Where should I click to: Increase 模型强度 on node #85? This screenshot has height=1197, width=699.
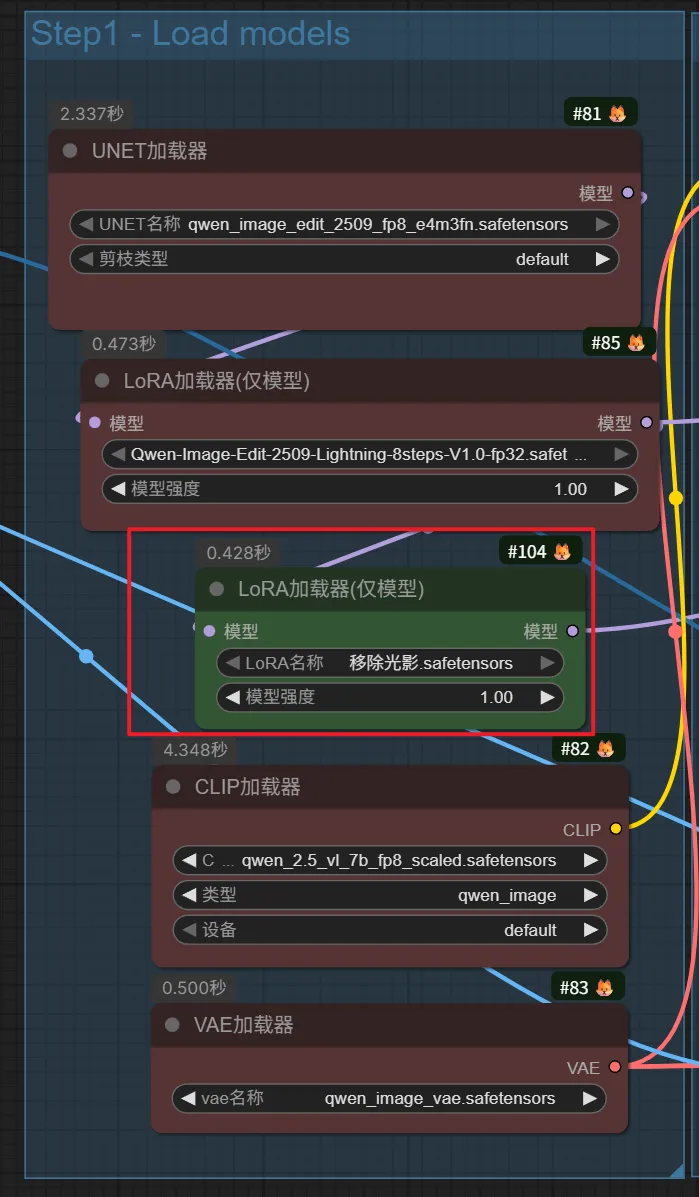tap(621, 489)
